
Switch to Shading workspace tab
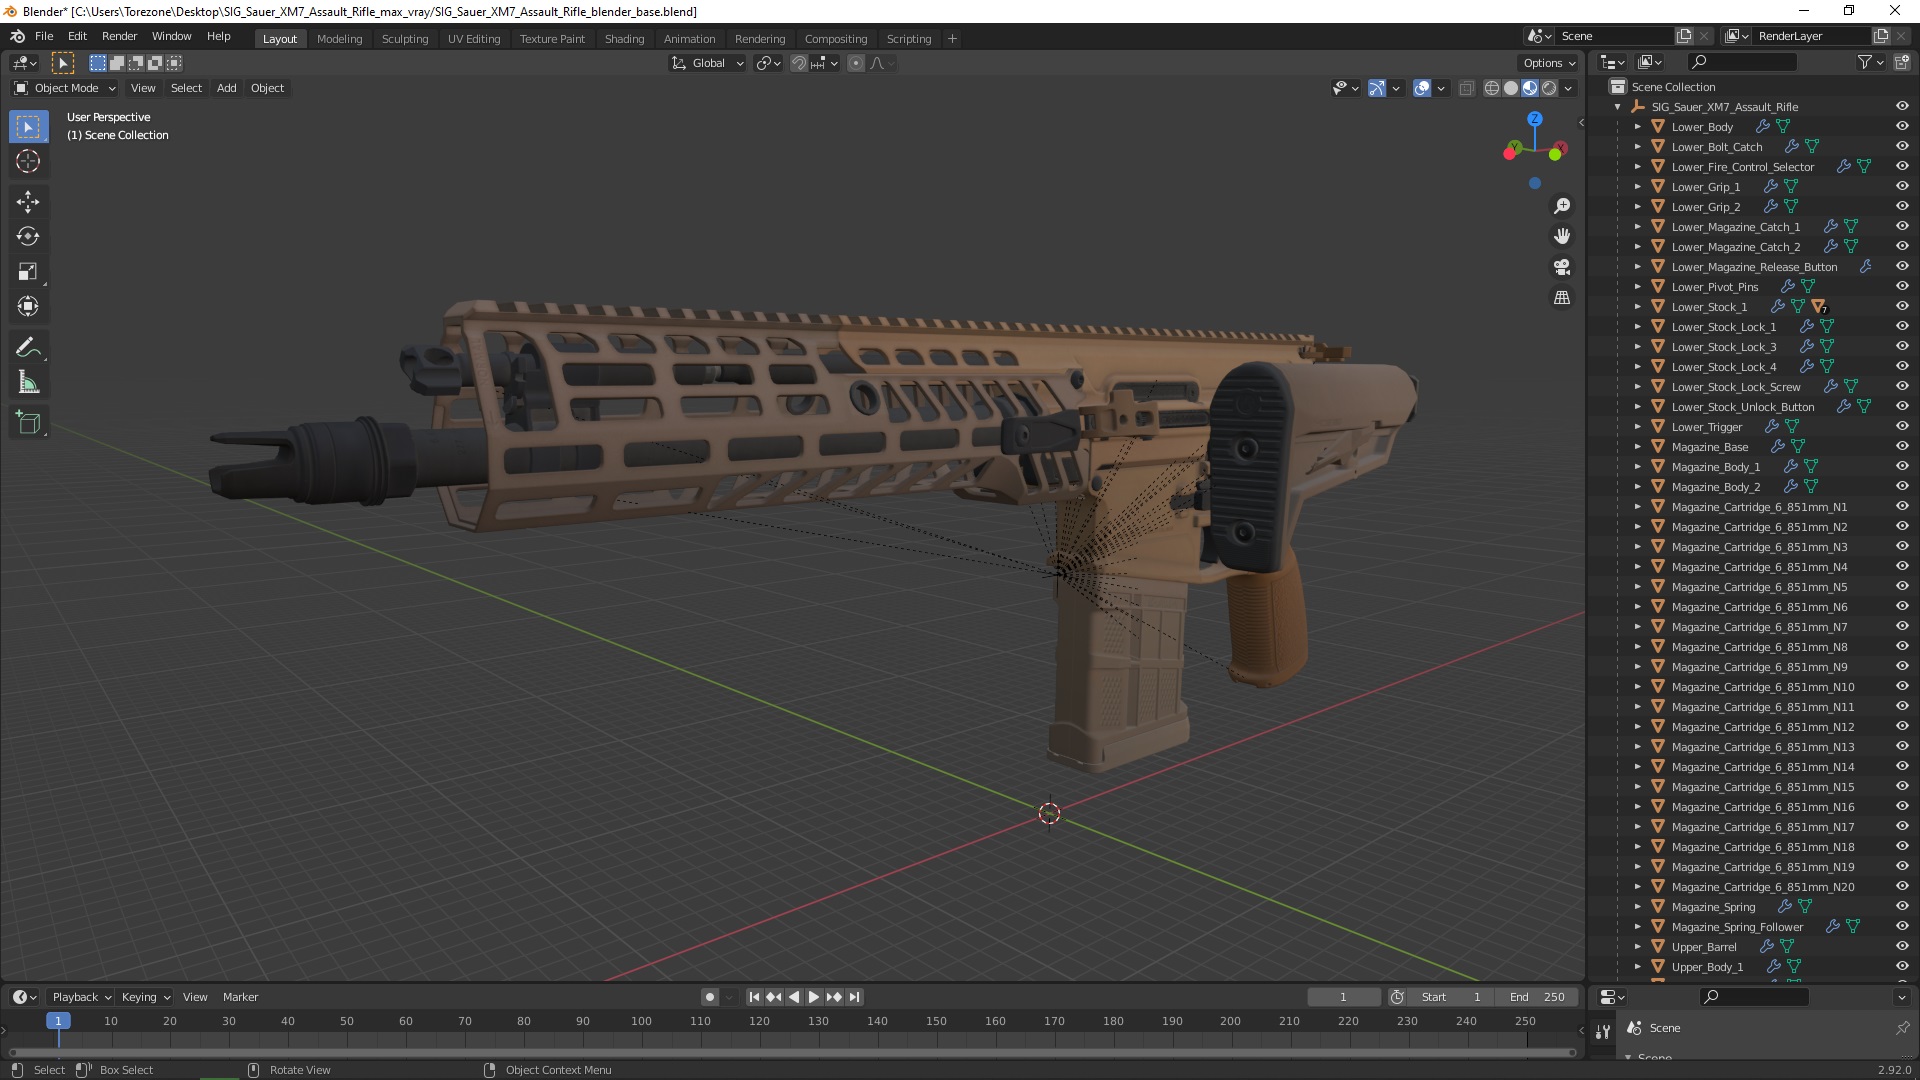[624, 39]
